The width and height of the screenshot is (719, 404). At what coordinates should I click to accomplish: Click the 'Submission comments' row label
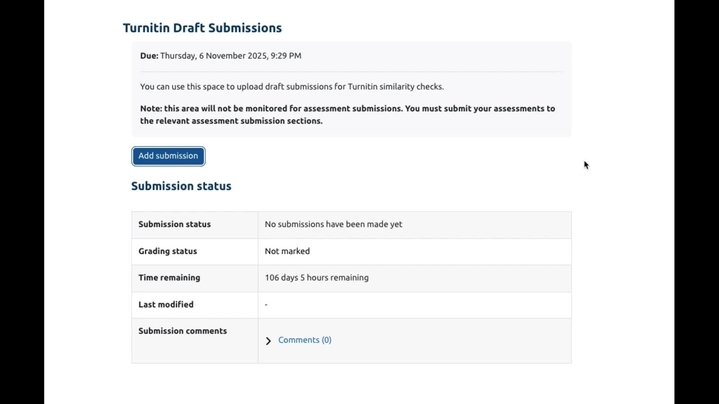point(183,331)
